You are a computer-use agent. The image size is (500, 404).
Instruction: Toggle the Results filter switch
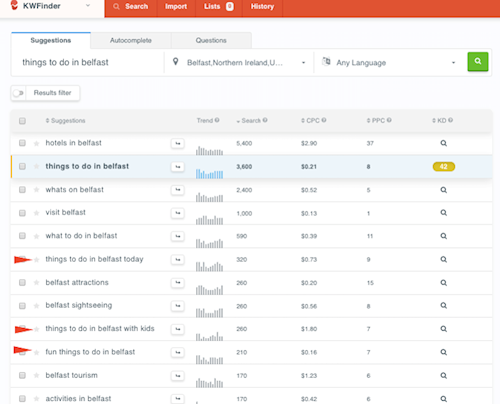pos(18,93)
